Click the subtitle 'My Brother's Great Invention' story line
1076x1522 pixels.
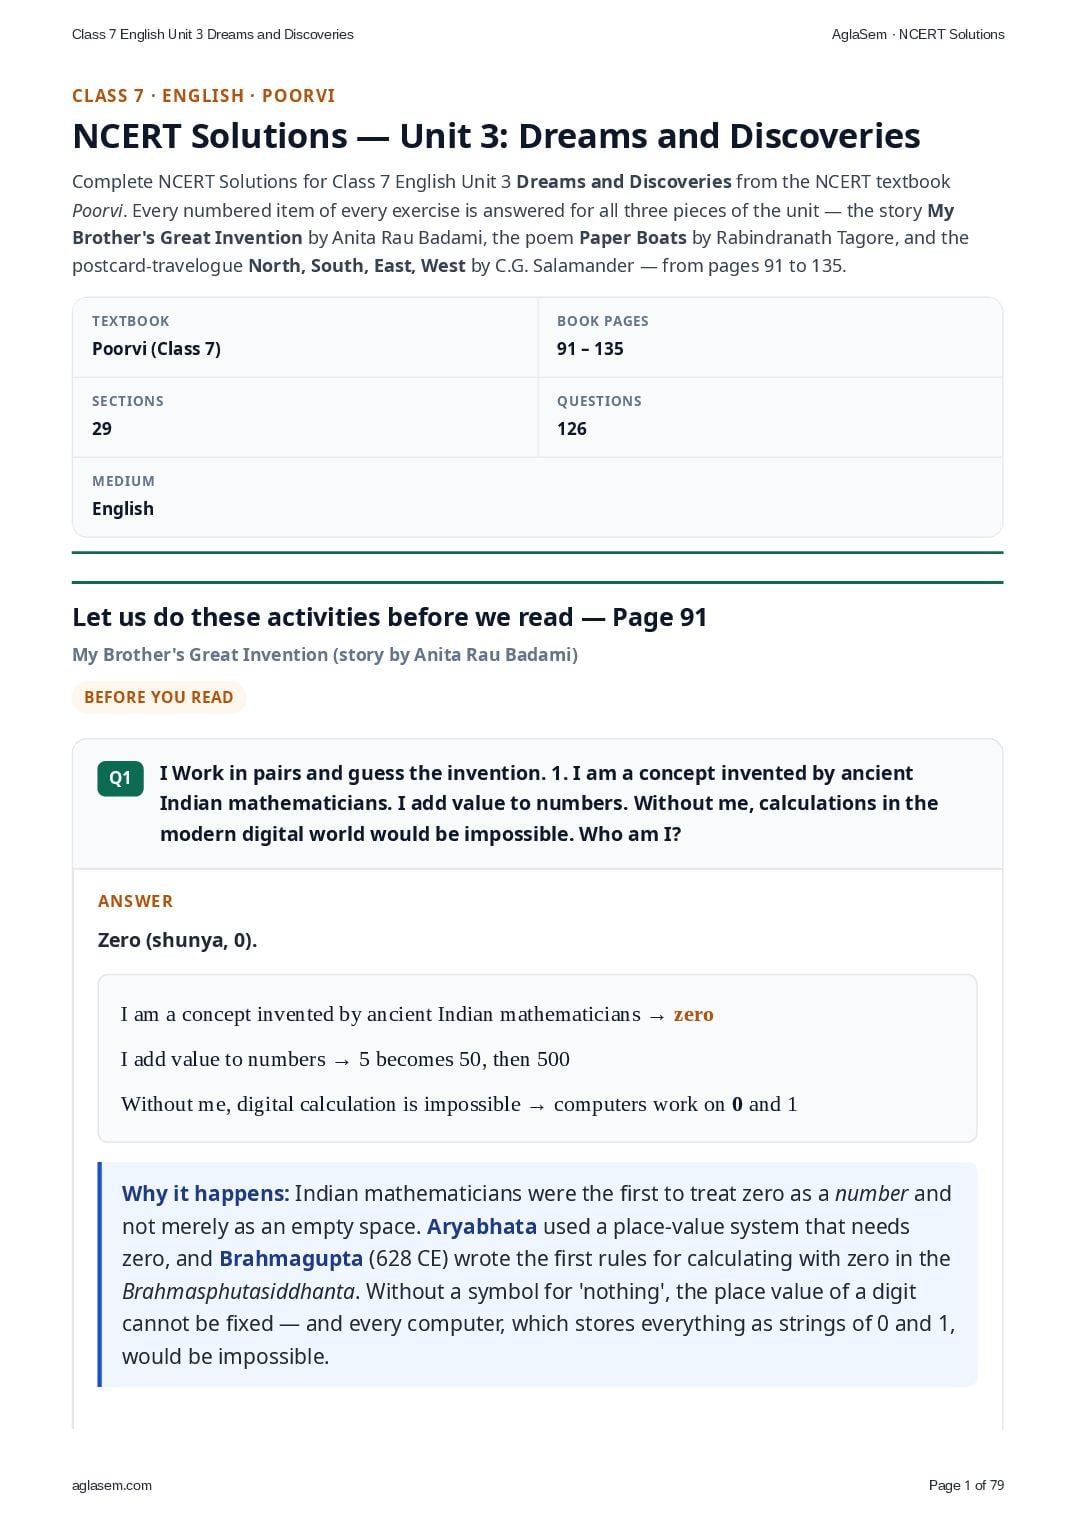pos(325,654)
